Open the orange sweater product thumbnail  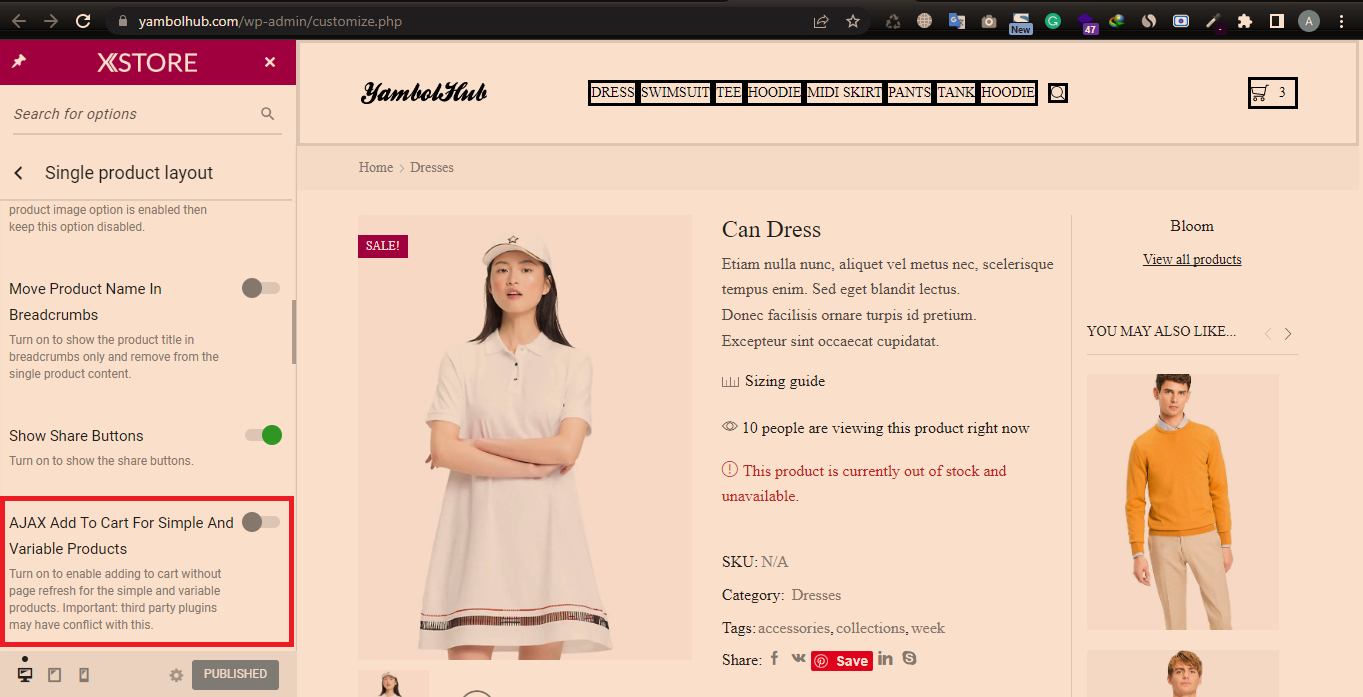coord(1183,502)
